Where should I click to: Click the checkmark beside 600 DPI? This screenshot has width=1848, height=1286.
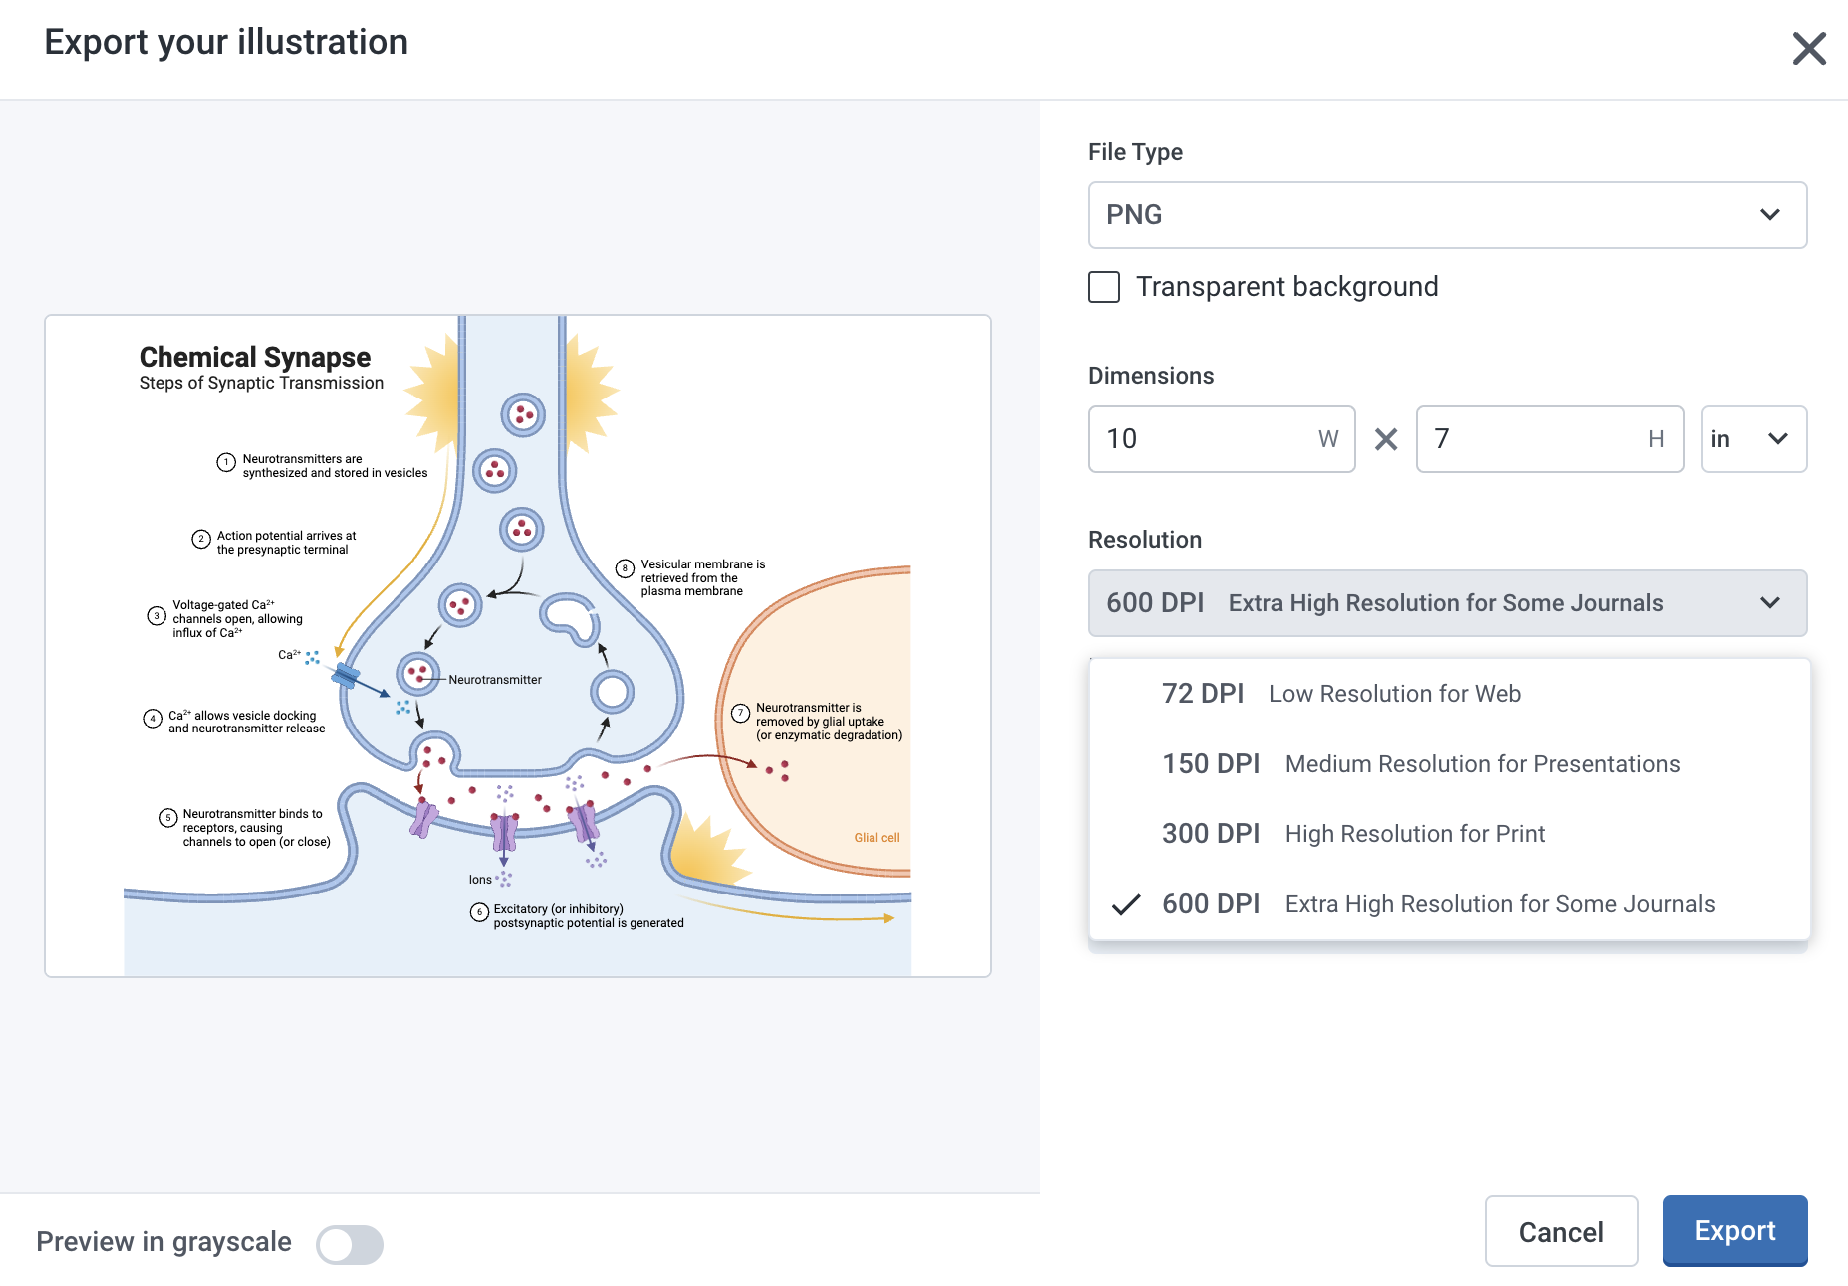1126,905
